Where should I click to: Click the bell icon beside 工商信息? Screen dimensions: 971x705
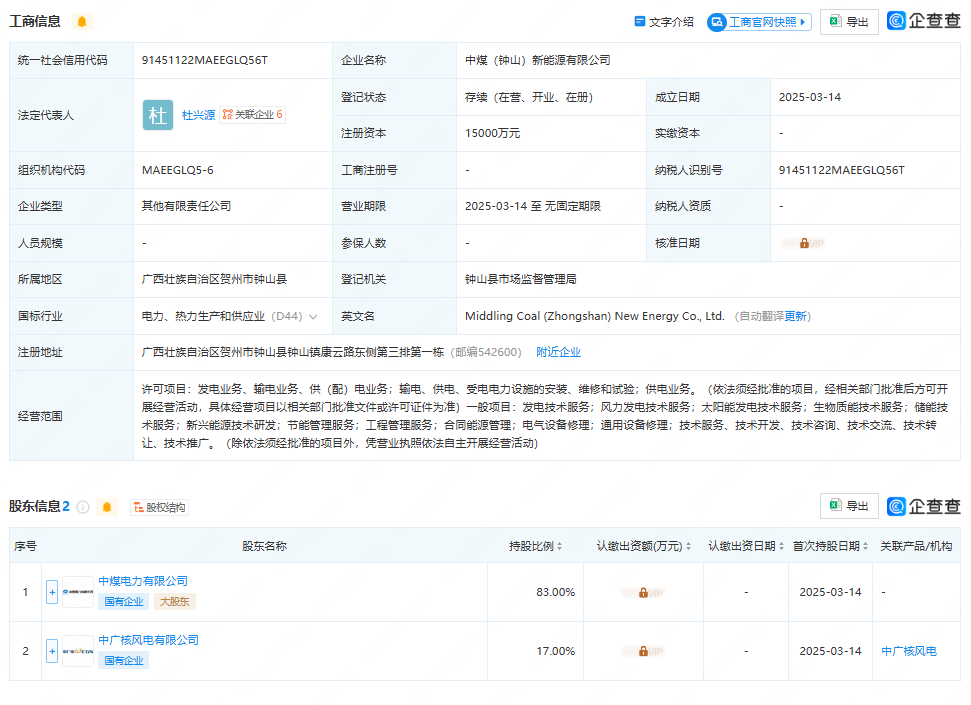[82, 22]
